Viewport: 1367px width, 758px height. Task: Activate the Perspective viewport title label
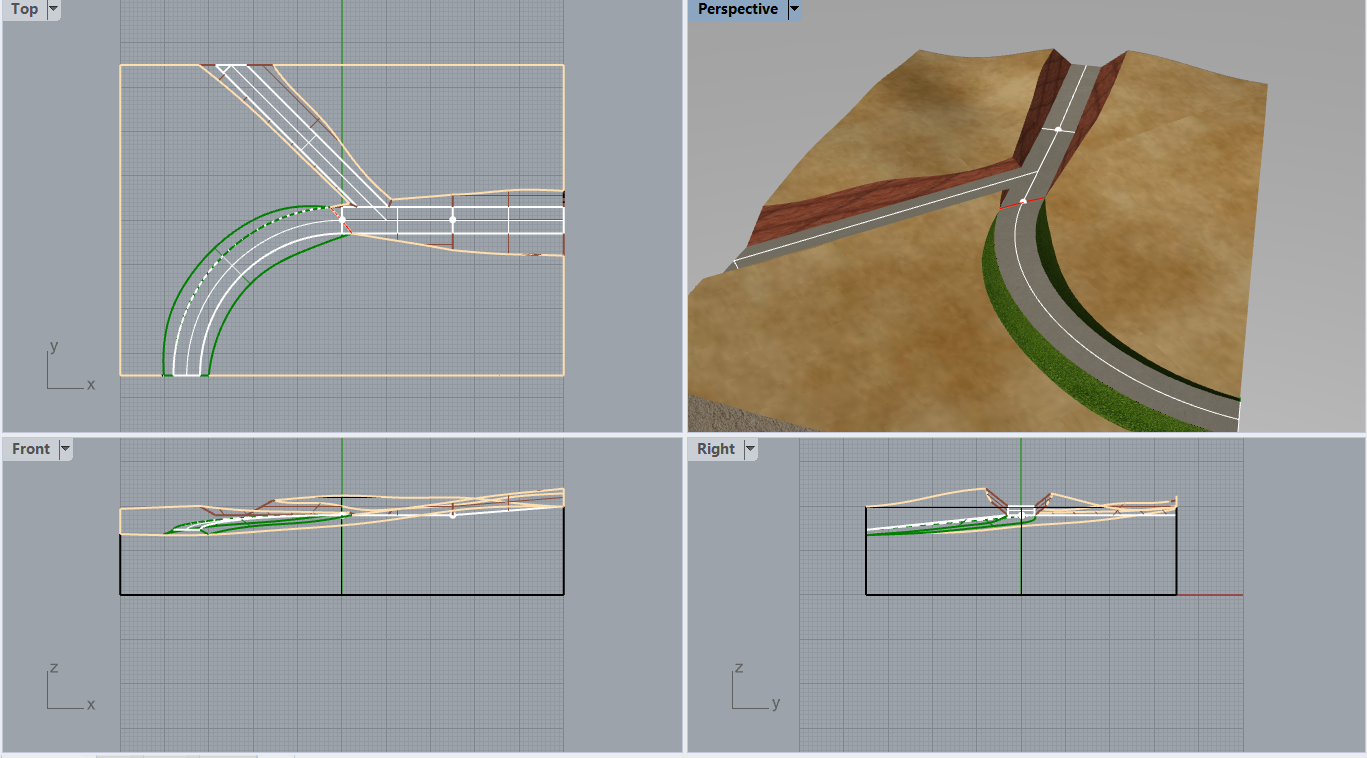click(x=737, y=10)
